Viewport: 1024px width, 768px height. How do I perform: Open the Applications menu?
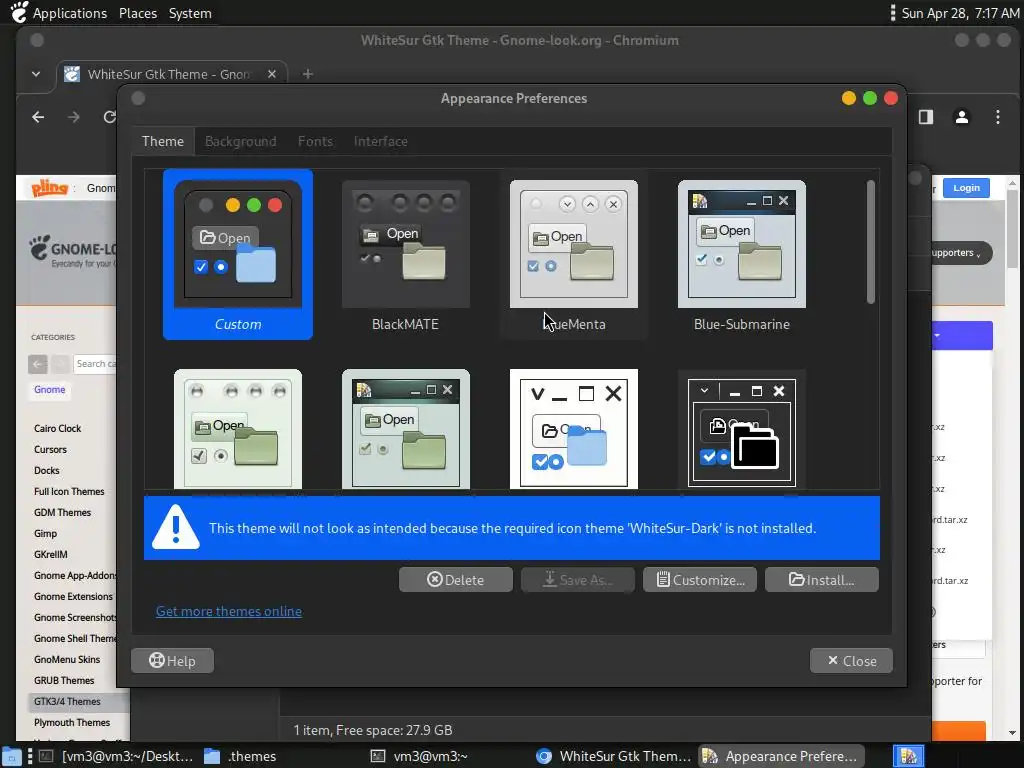click(70, 13)
